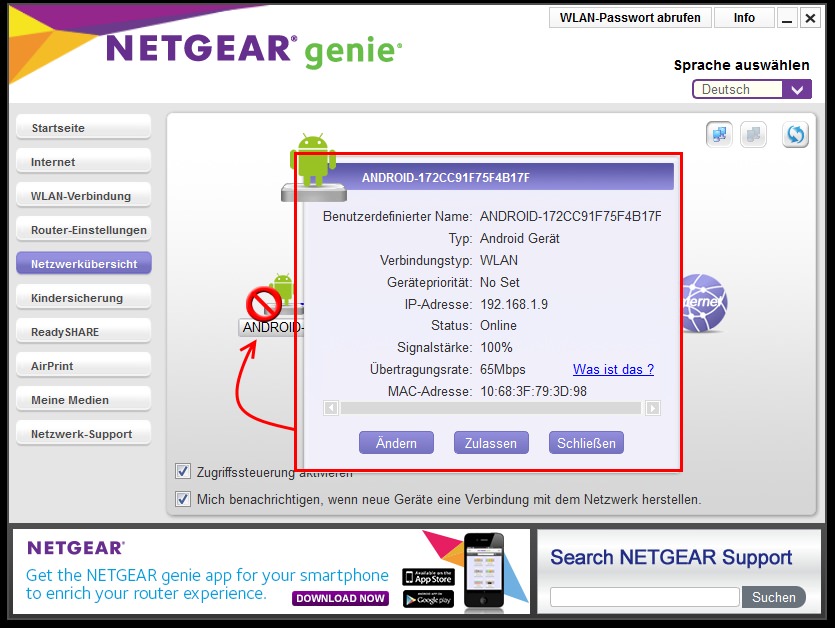The width and height of the screenshot is (835, 628).
Task: Click the Internet globe icon
Action: click(x=705, y=303)
